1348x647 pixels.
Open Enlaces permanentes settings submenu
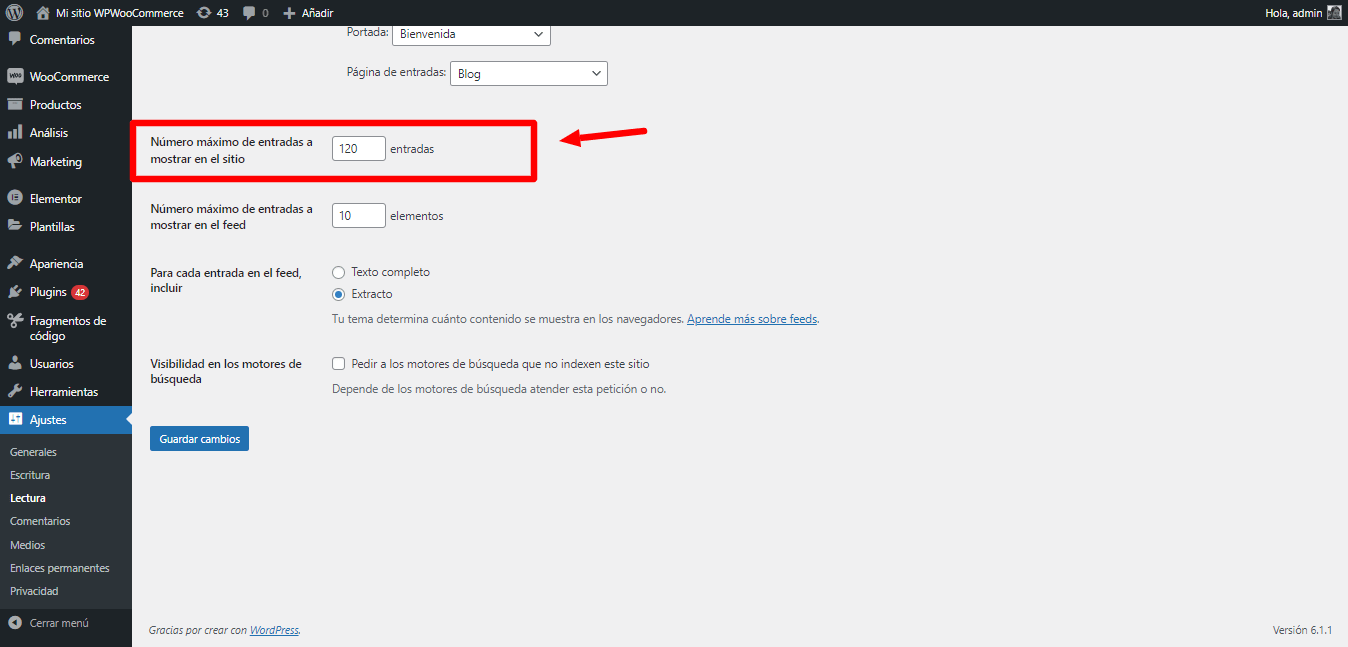pos(60,568)
